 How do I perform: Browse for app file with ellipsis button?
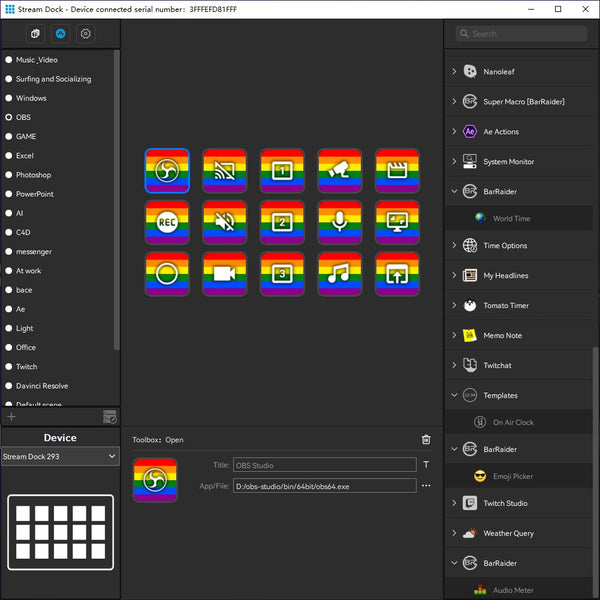click(x=426, y=486)
